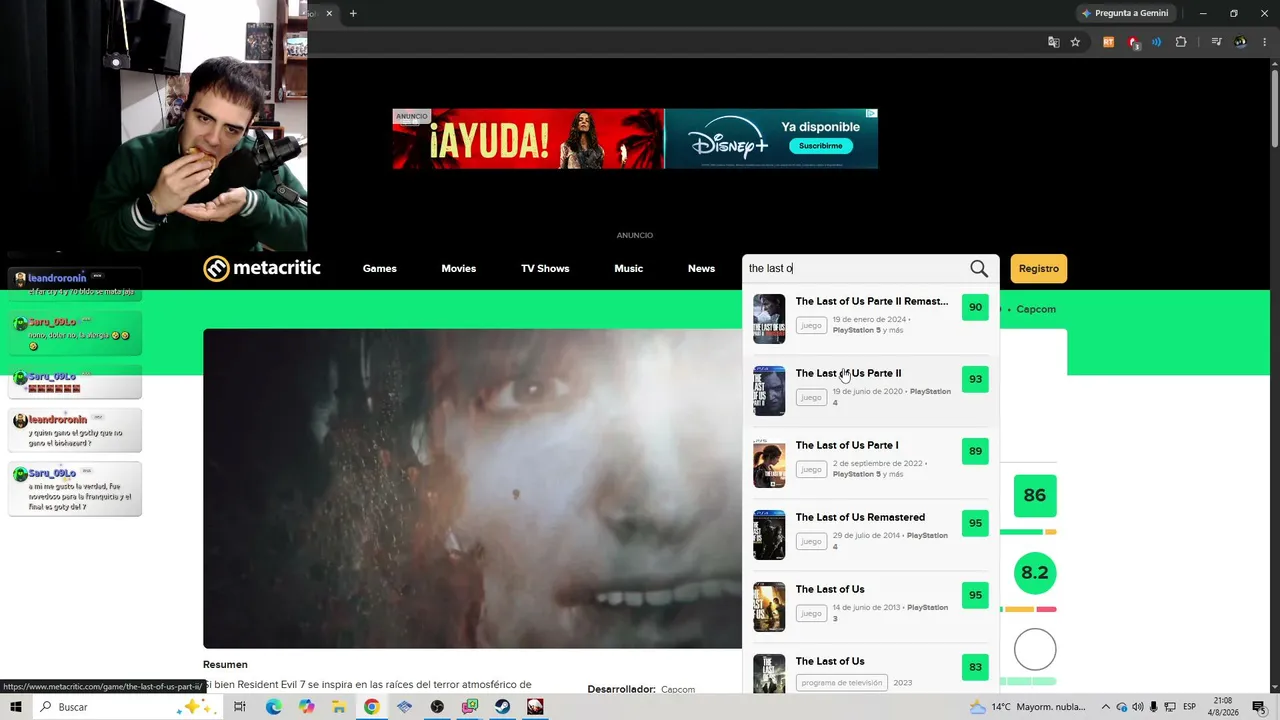
Task: Open the media control icon
Action: point(1216,42)
